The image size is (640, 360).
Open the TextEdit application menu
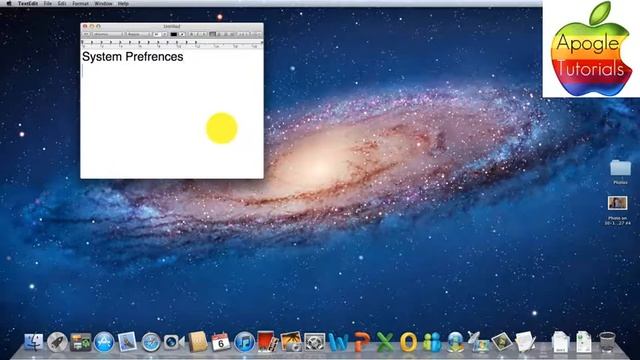coord(28,4)
